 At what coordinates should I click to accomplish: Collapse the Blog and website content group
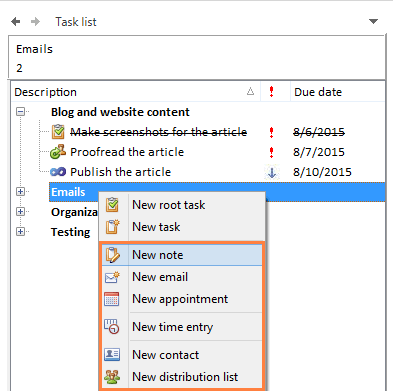point(21,112)
